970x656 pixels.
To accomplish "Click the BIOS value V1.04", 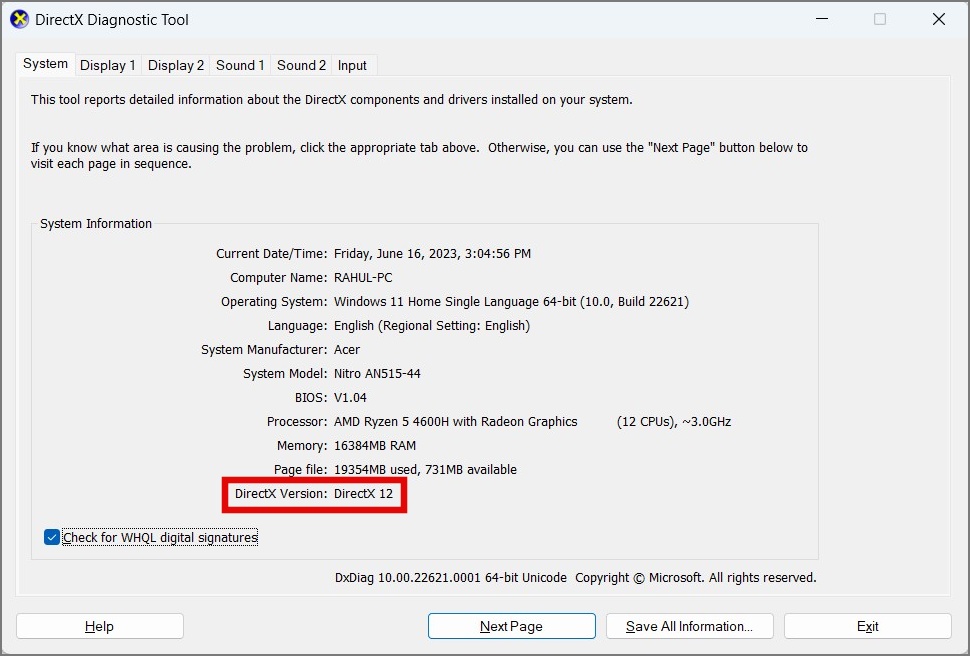I will coord(350,398).
